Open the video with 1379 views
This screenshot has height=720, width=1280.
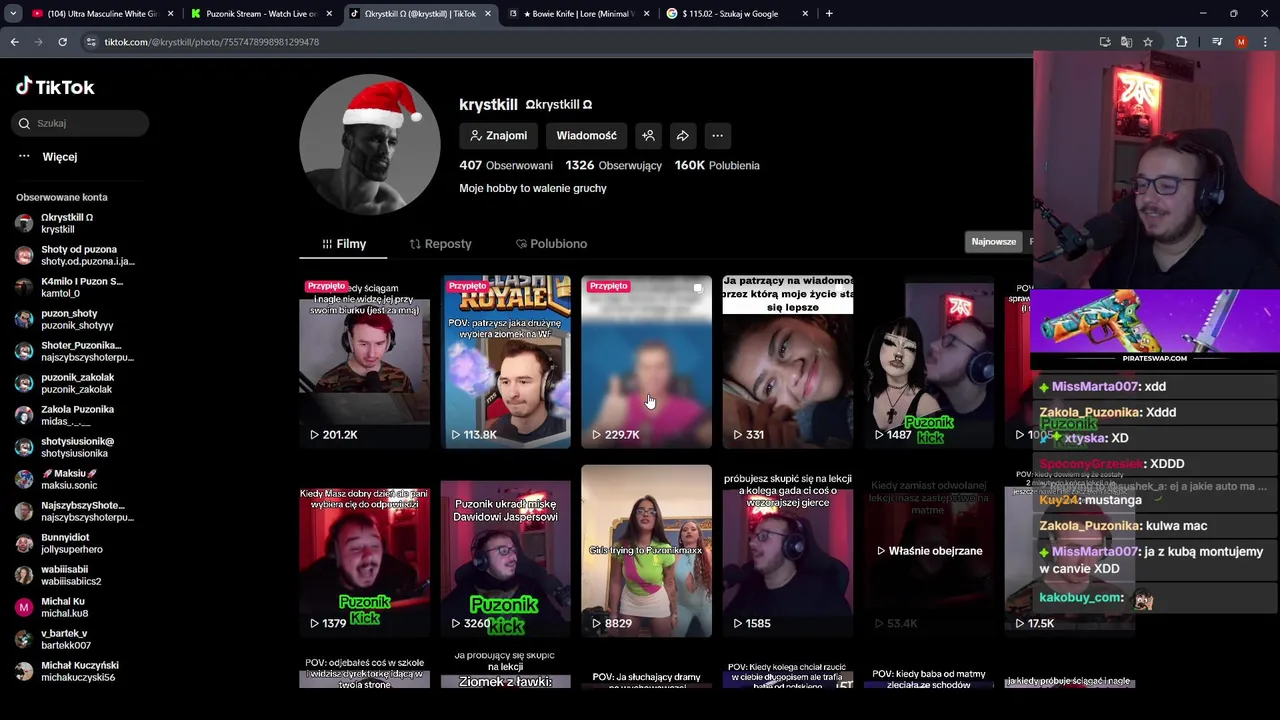click(x=364, y=551)
